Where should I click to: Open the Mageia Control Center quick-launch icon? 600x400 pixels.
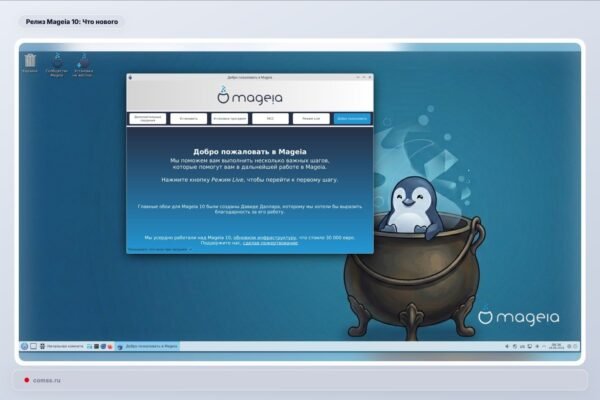tap(103, 346)
